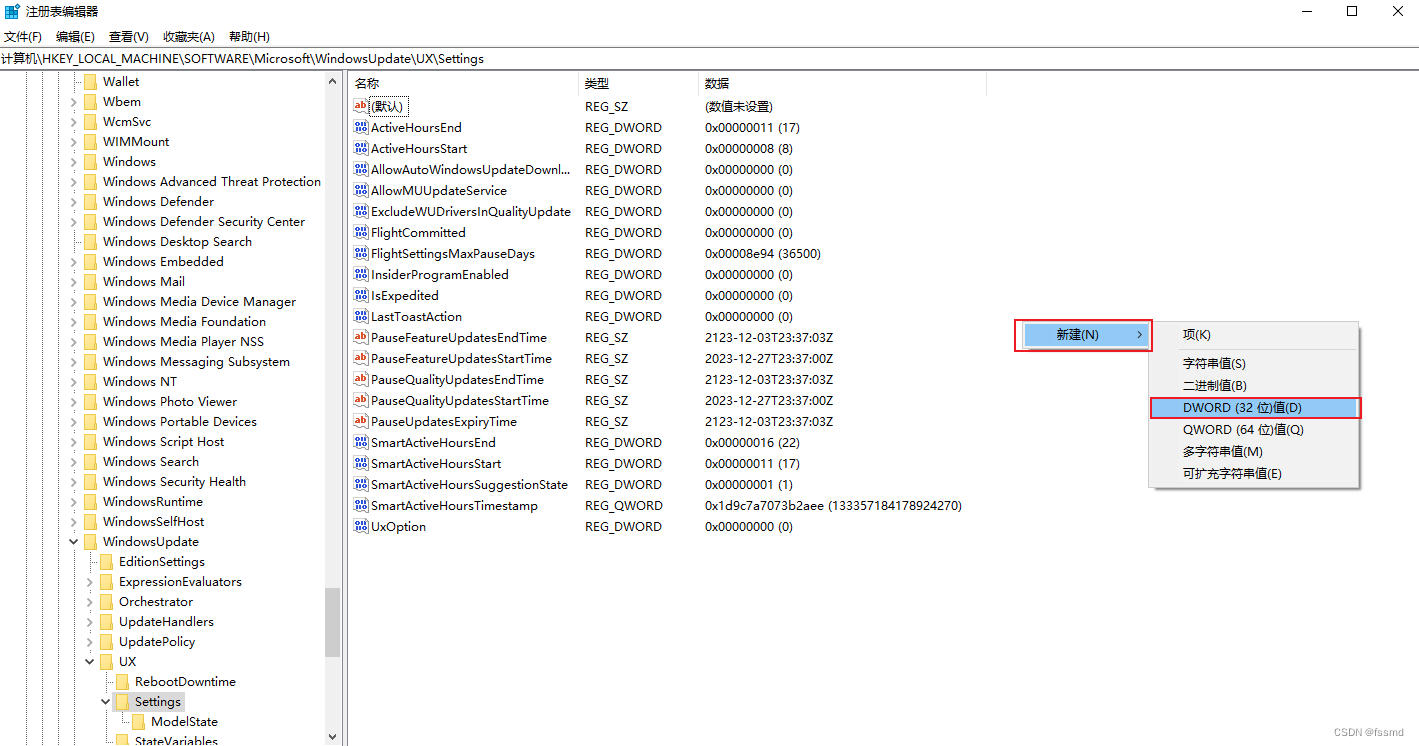Screen dimensions: 1419x746
Task: Select the LastToastAction registry value icon
Action: click(x=360, y=316)
